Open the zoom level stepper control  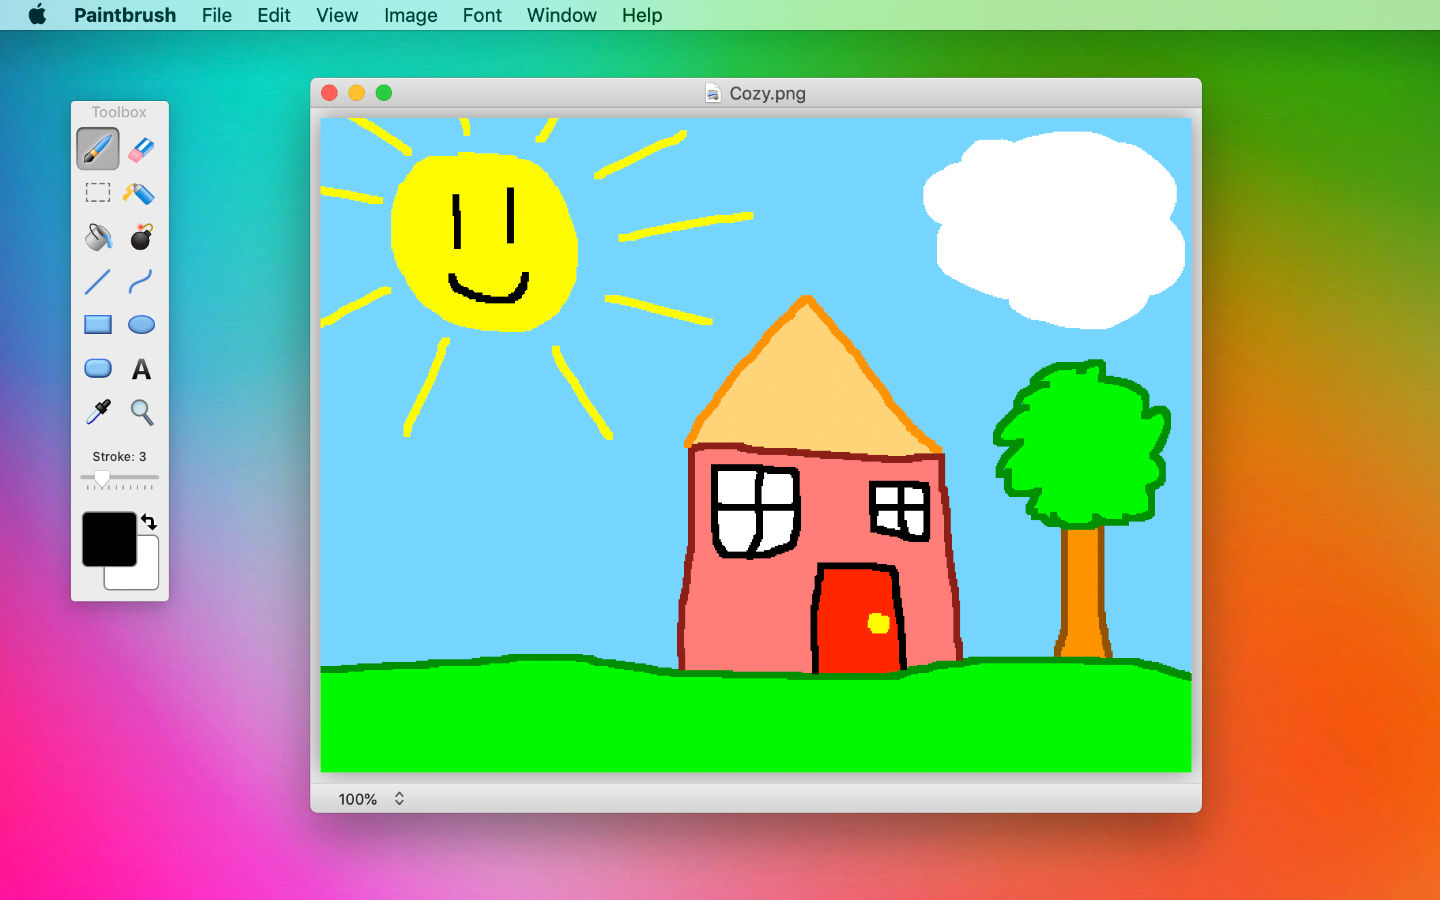(398, 799)
